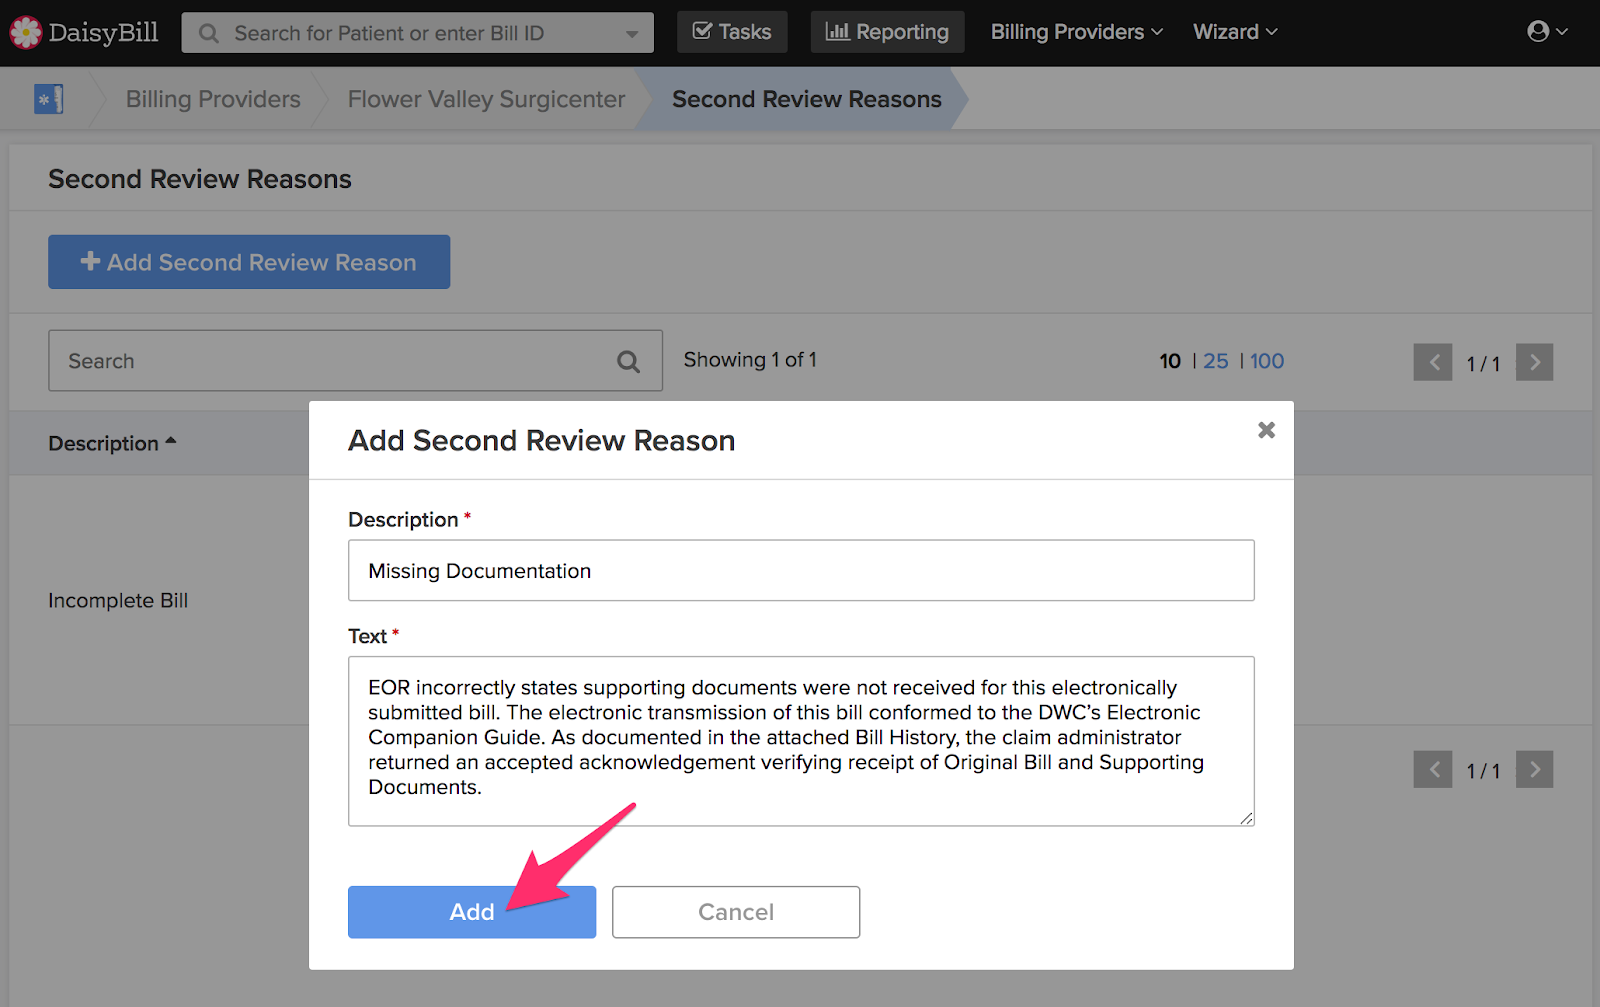Viewport: 1600px width, 1007px height.
Task: Click the Showing 1 of 1 text
Action: pyautogui.click(x=750, y=360)
